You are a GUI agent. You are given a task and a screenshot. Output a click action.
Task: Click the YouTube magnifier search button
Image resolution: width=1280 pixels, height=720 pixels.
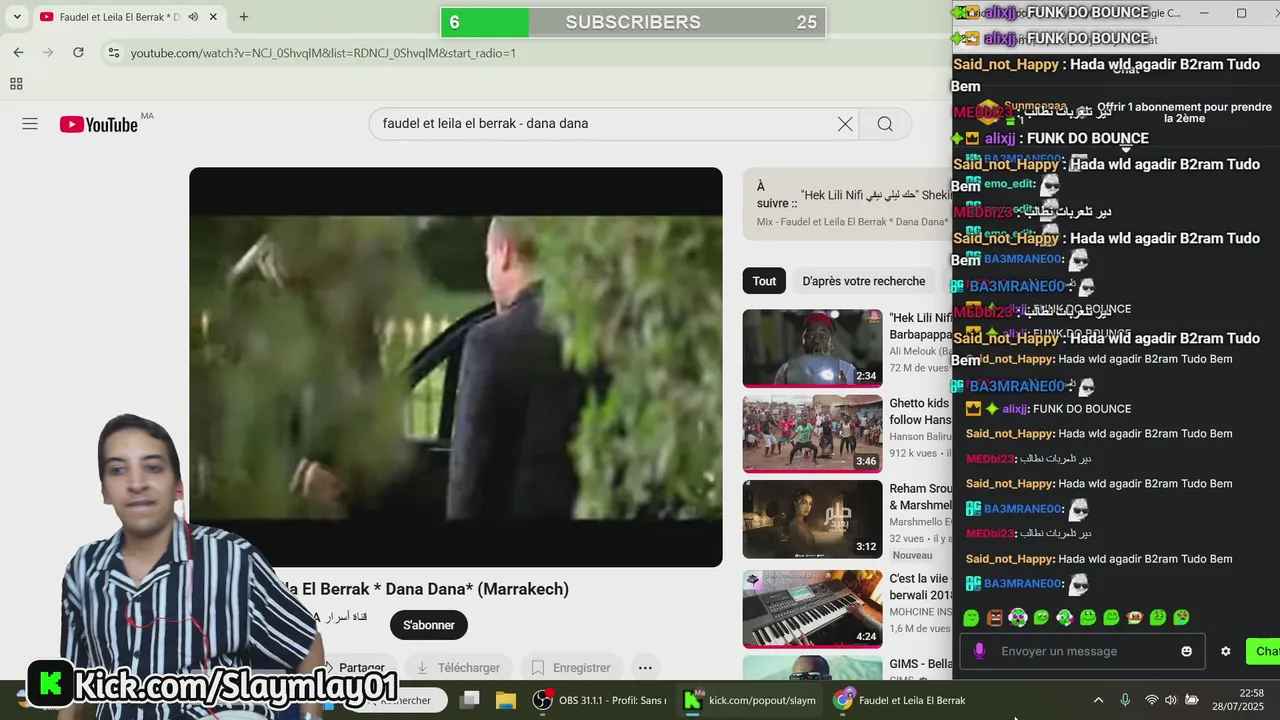[885, 124]
